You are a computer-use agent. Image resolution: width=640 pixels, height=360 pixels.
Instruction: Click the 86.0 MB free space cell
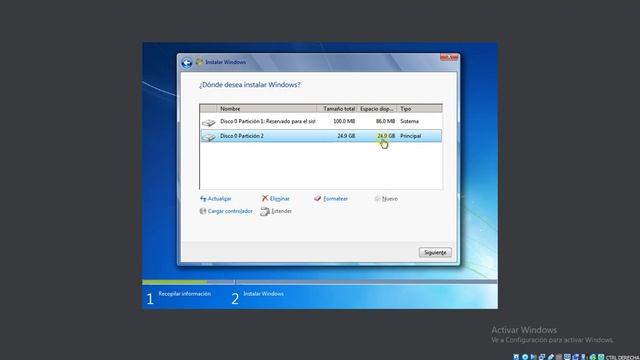coord(385,121)
